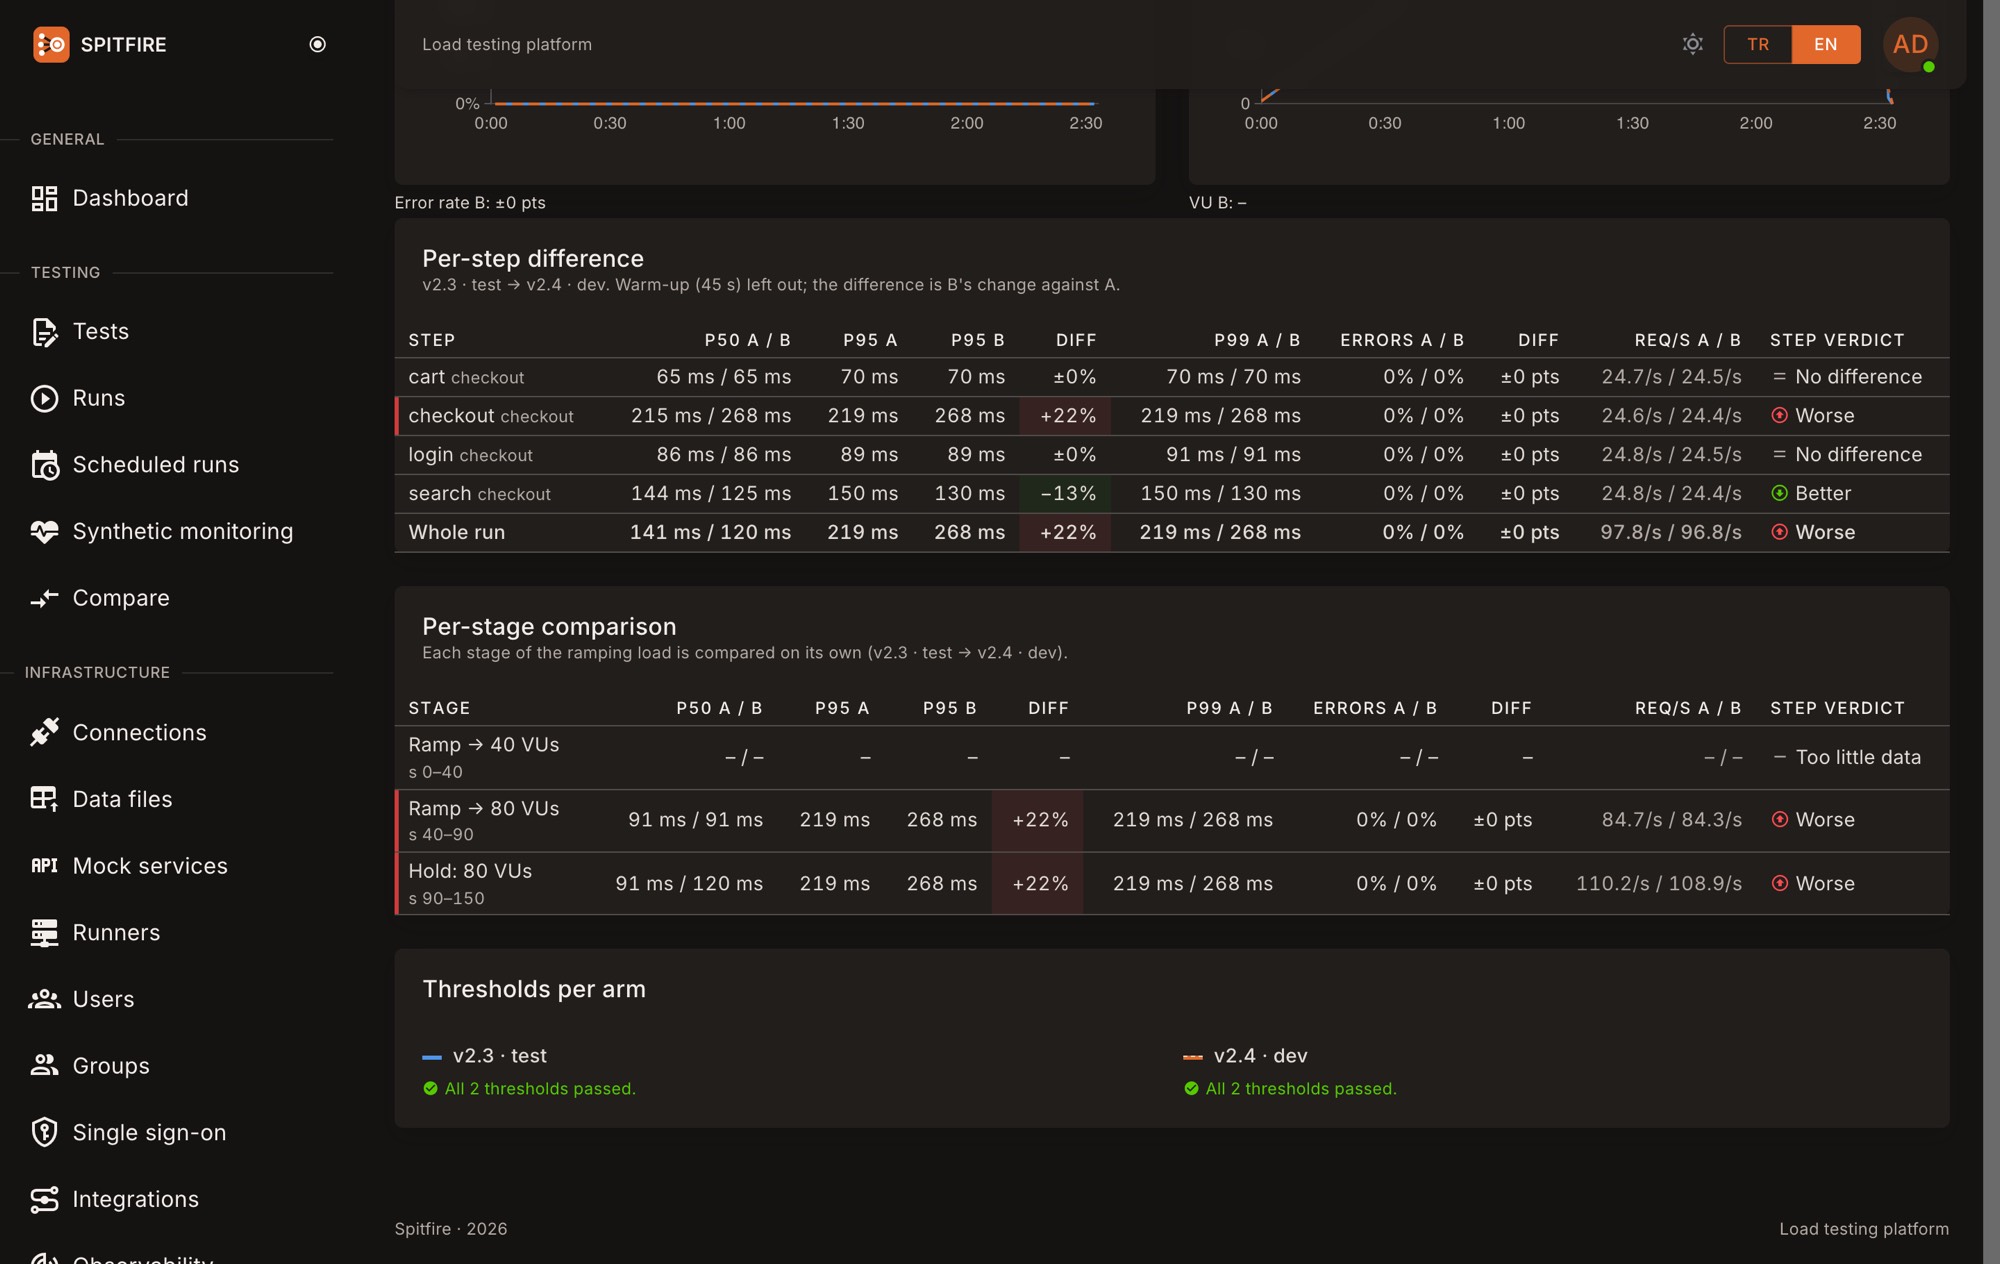Click the blue v2.3 · test legend swatch
Viewport: 2000px width, 1264px height.
point(432,1057)
